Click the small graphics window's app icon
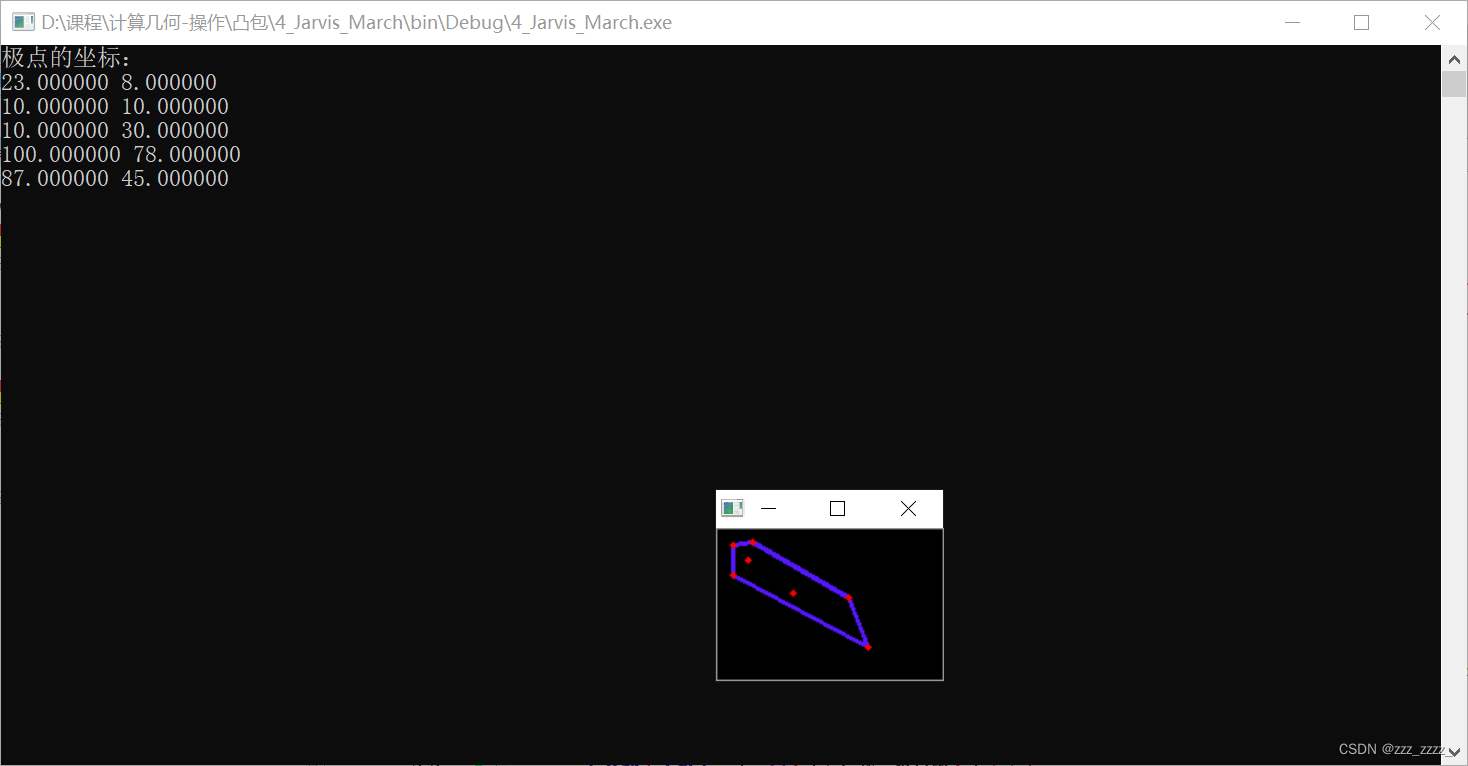The width and height of the screenshot is (1468, 766). tap(733, 508)
